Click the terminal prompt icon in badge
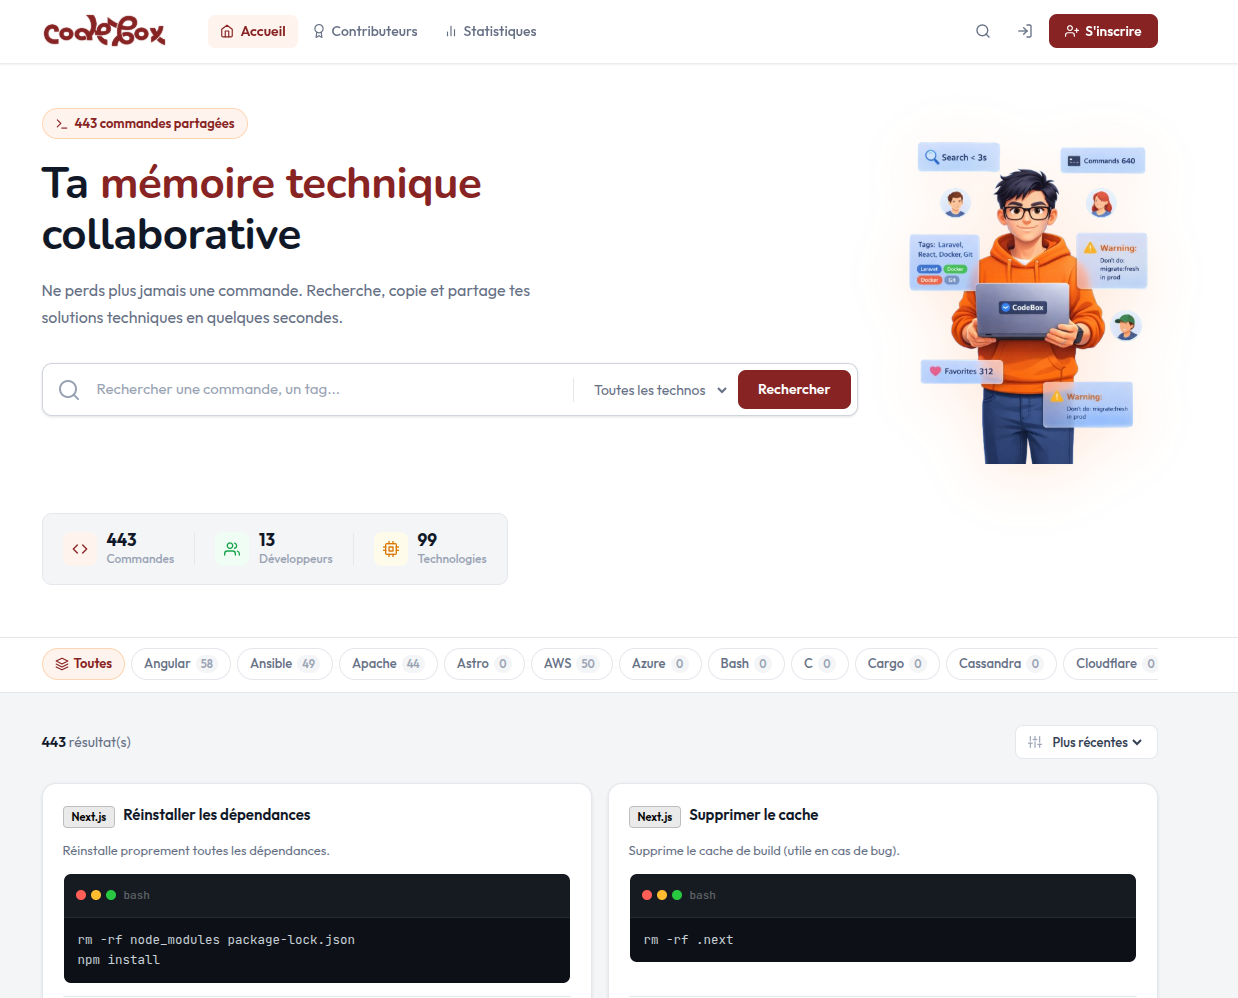This screenshot has width=1238, height=998. point(62,124)
